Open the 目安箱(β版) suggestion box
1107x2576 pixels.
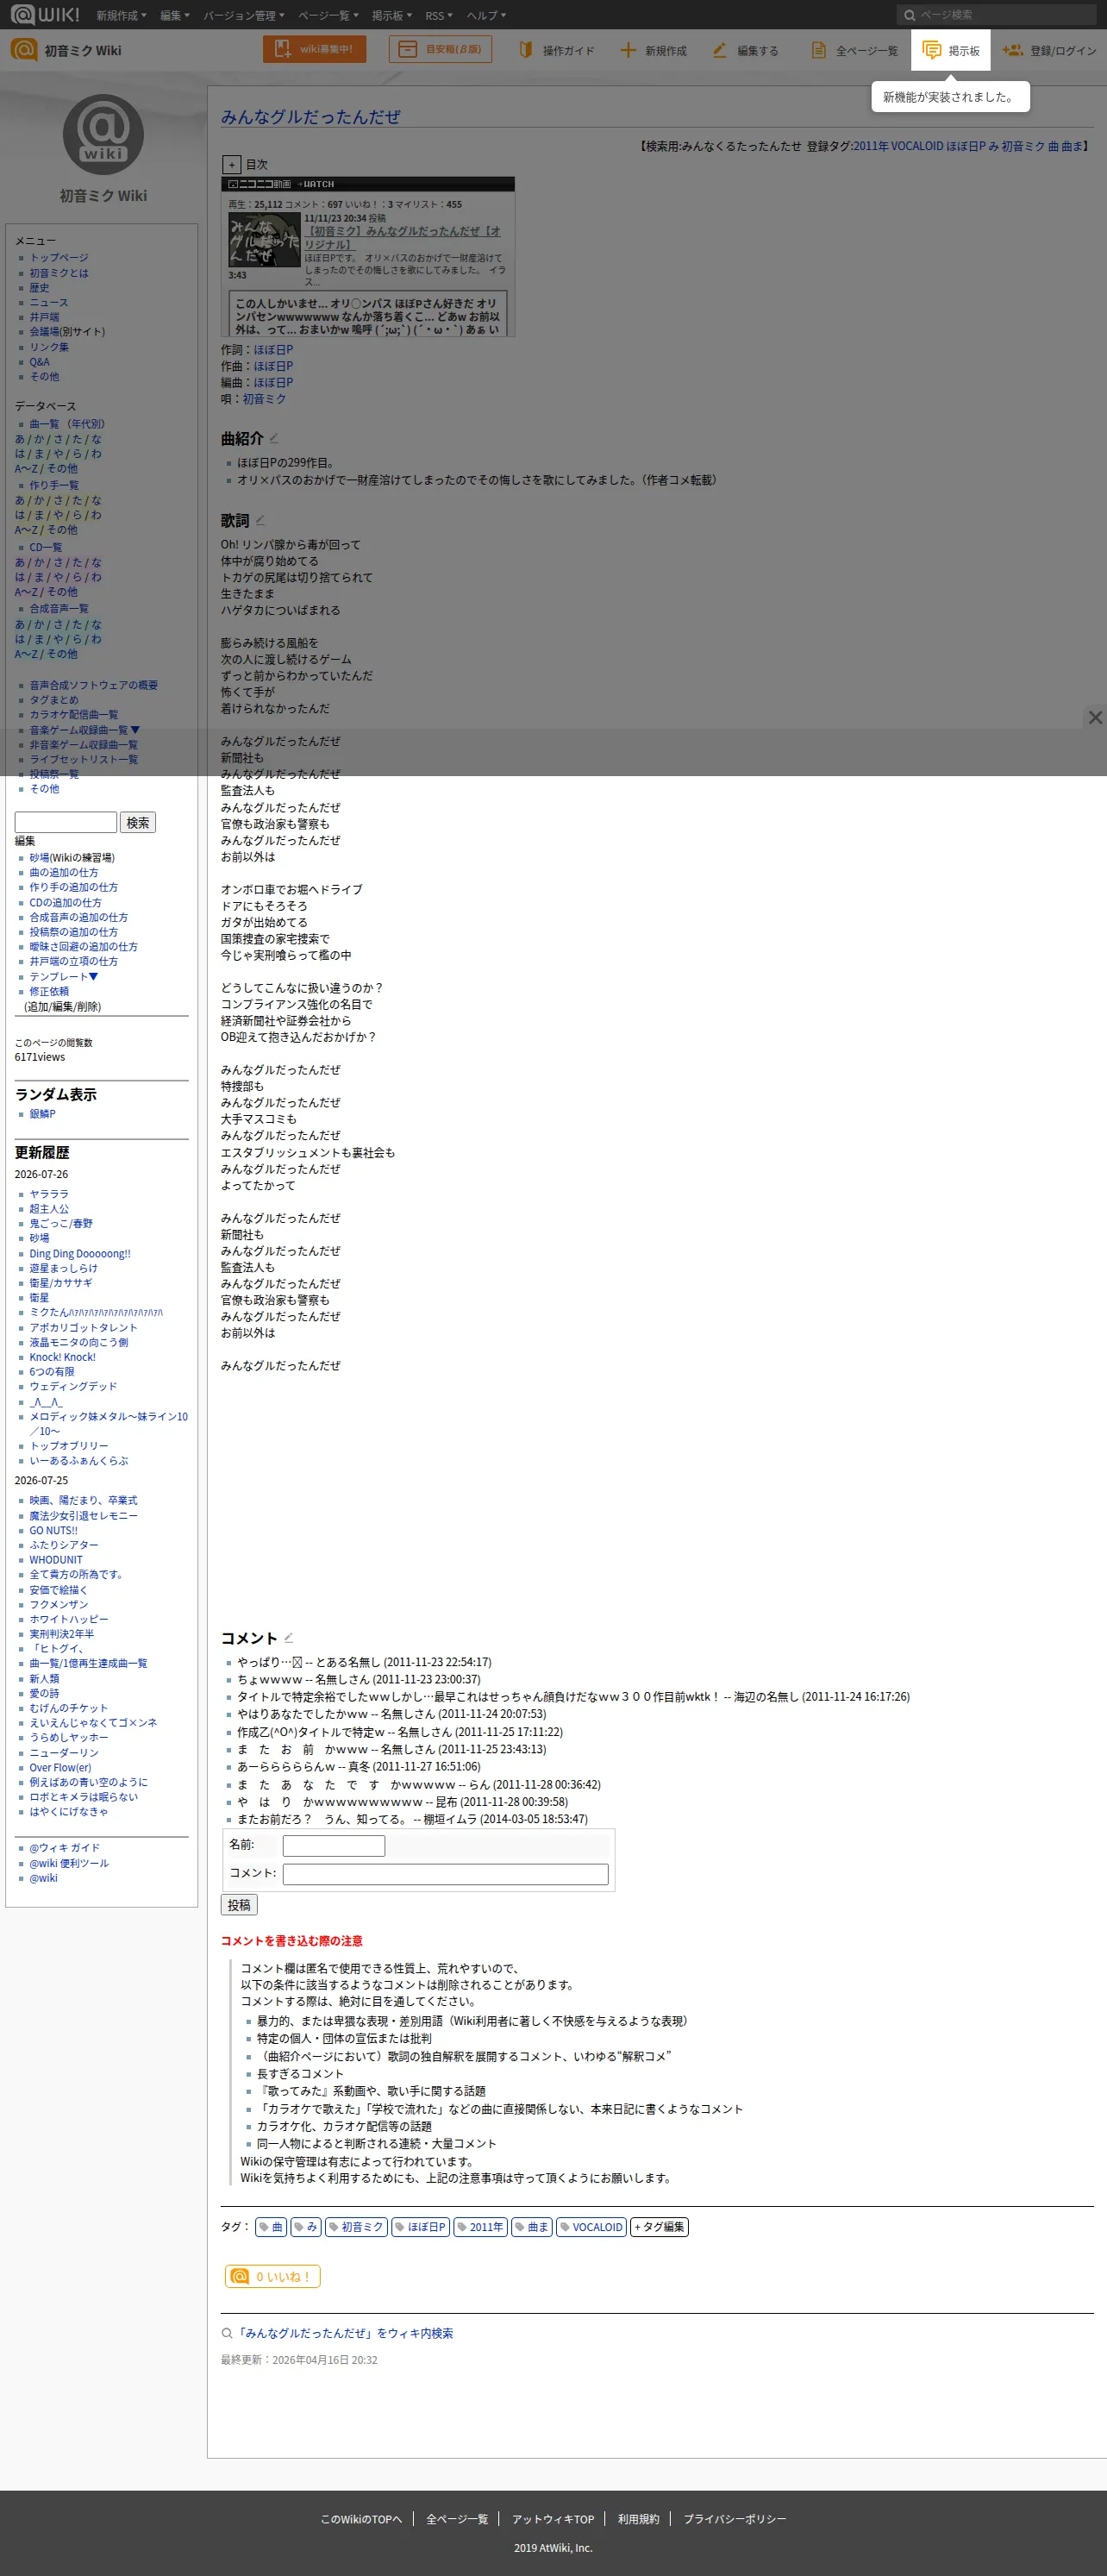click(440, 49)
